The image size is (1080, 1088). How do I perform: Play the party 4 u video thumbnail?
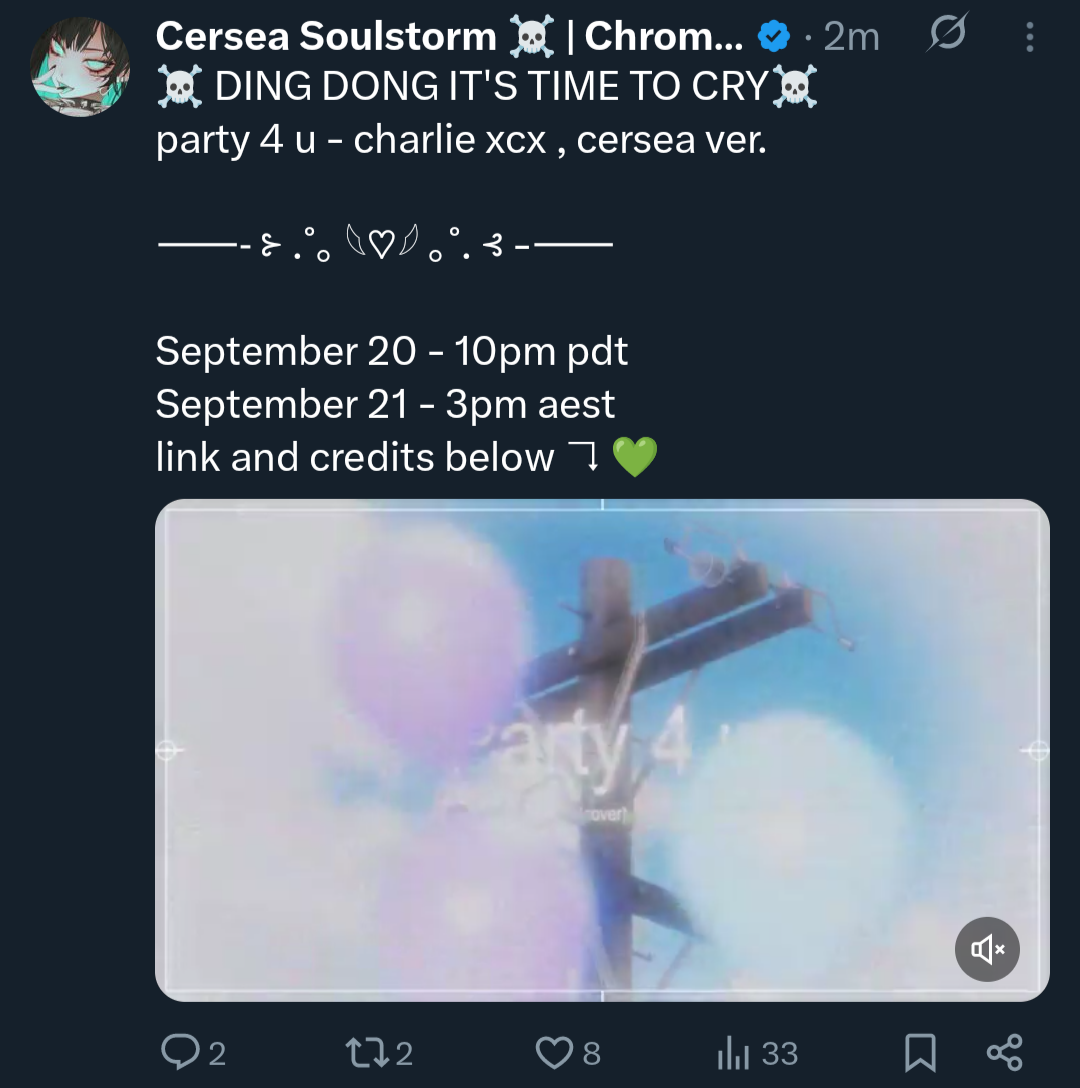click(602, 750)
